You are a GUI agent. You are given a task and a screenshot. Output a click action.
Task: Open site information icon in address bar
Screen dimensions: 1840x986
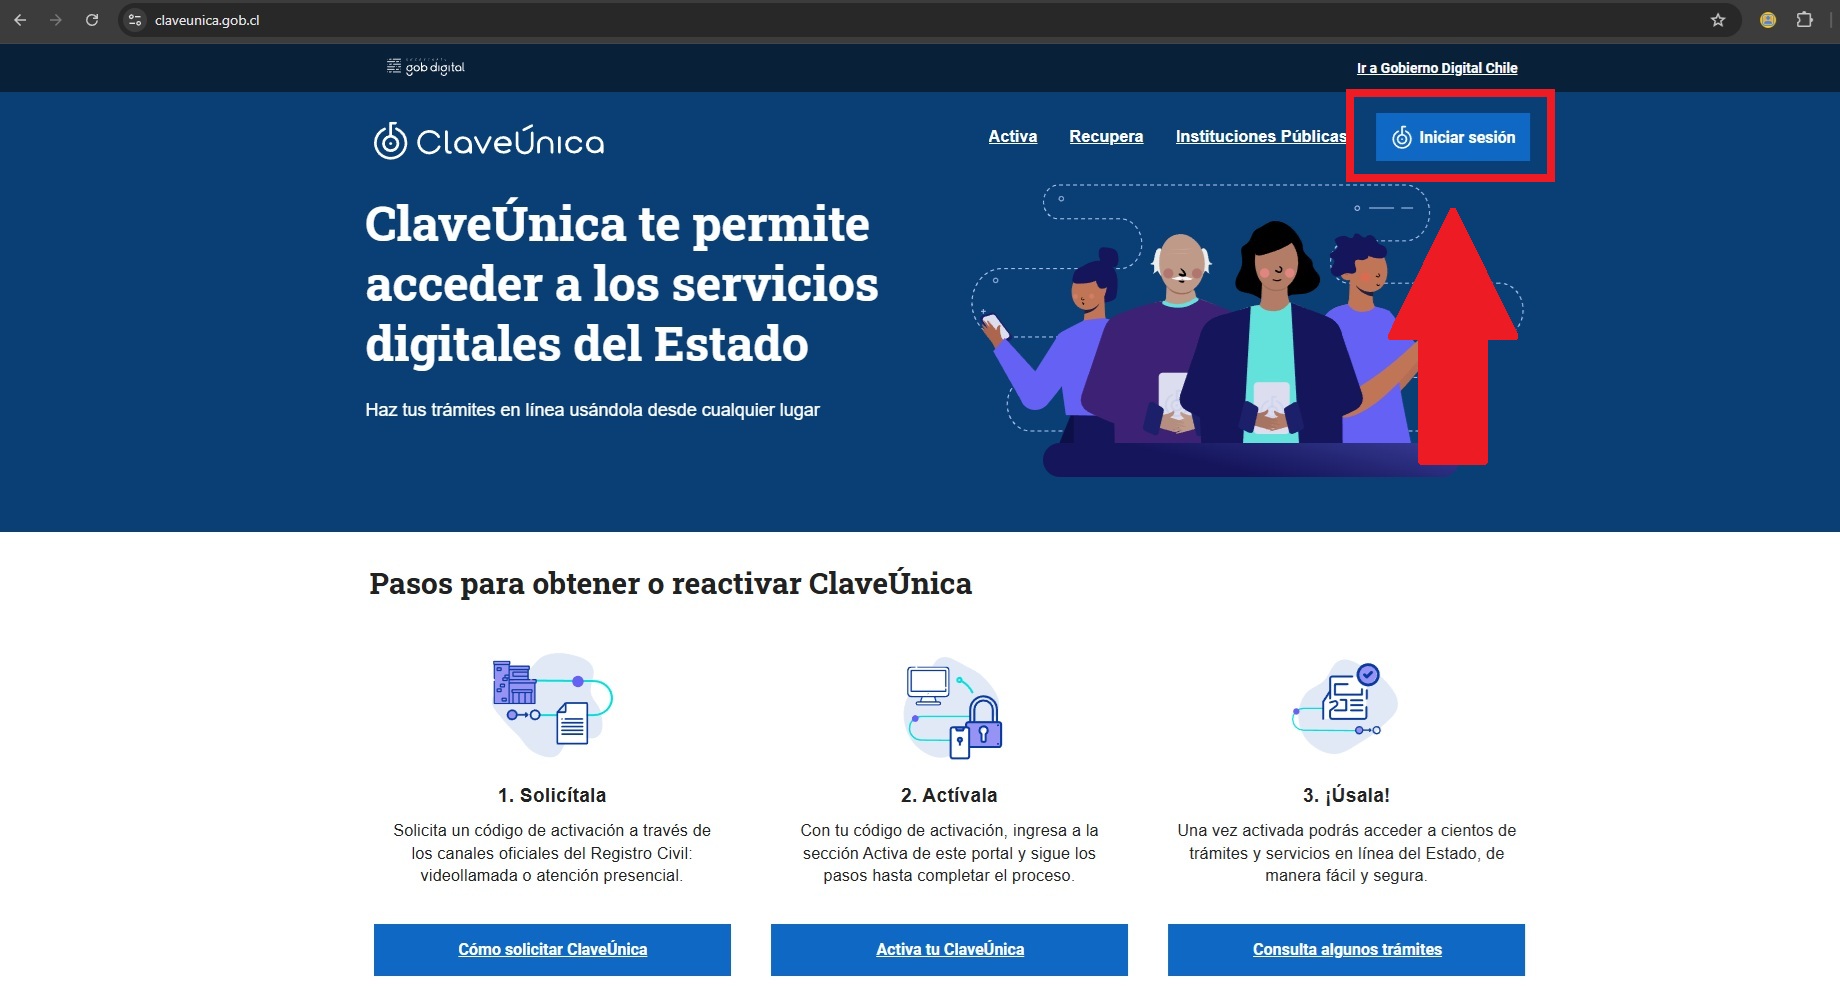136,20
